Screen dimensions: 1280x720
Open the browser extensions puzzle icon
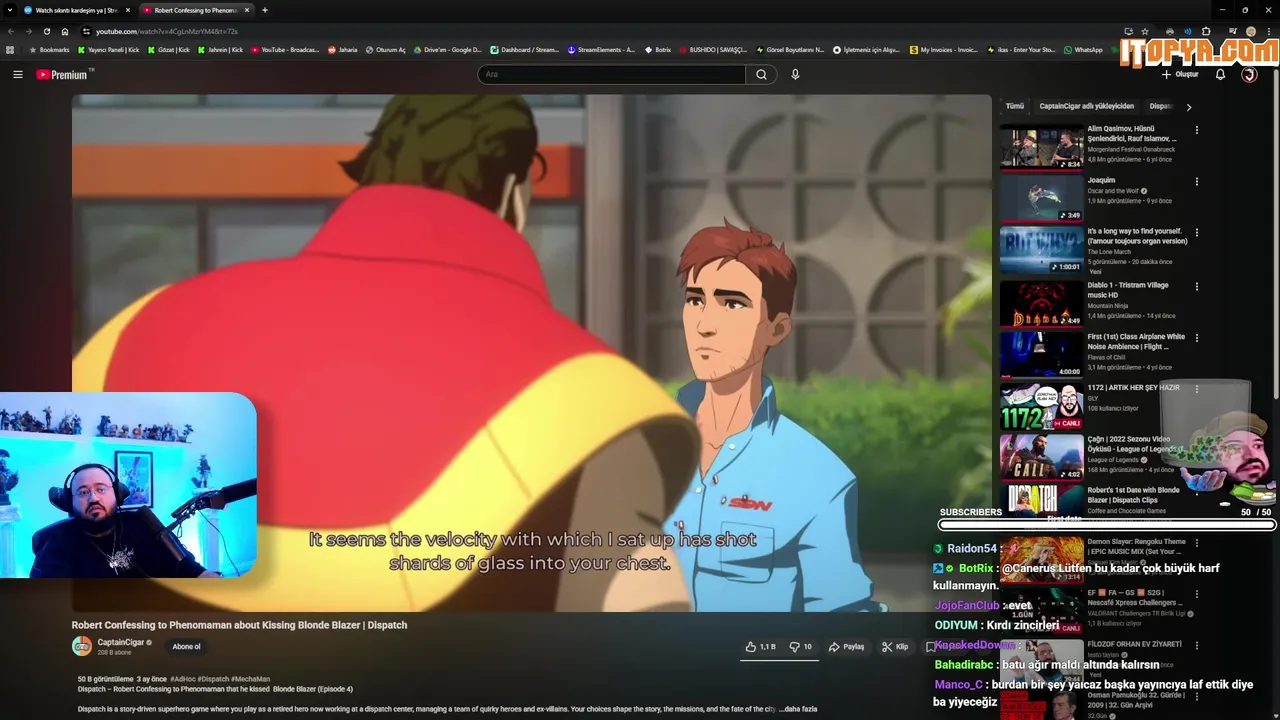(1206, 31)
